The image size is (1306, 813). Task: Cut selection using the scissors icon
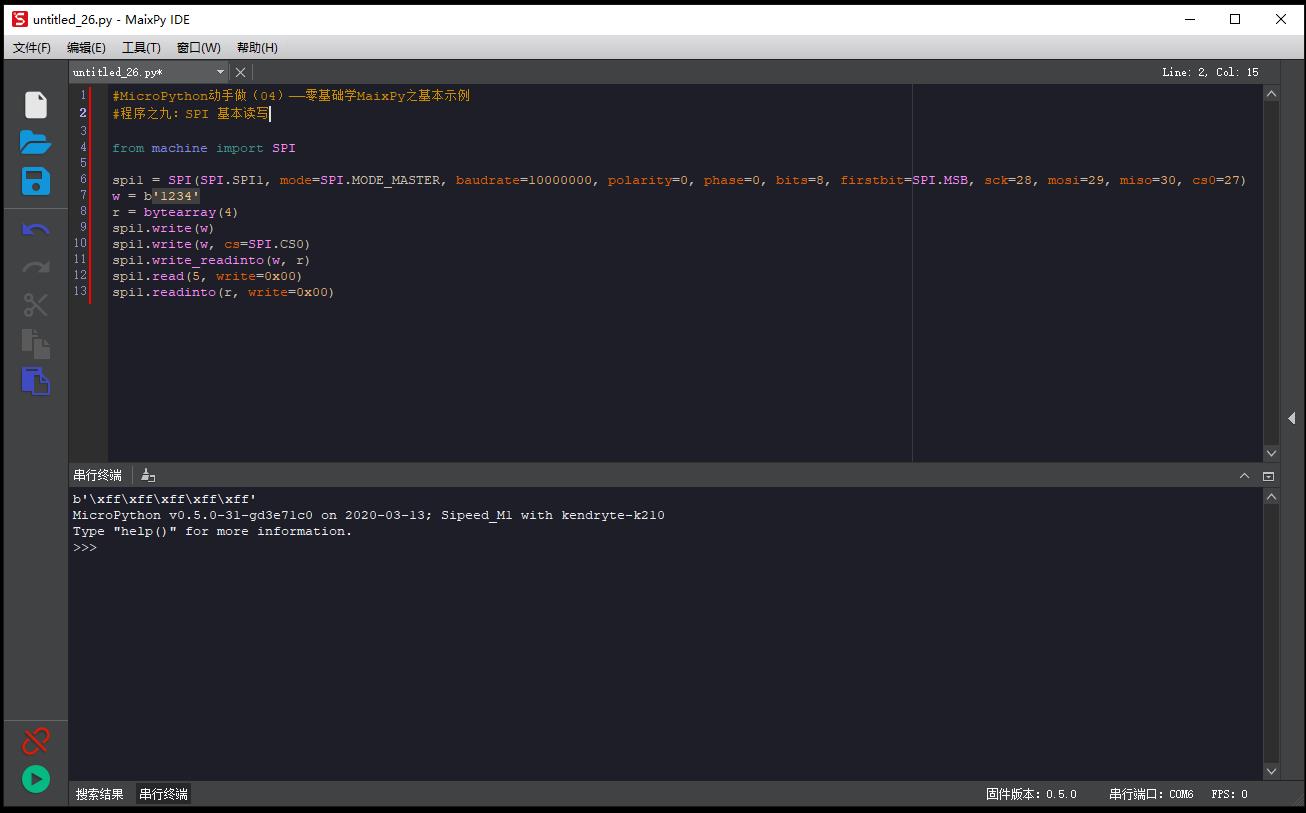point(36,305)
